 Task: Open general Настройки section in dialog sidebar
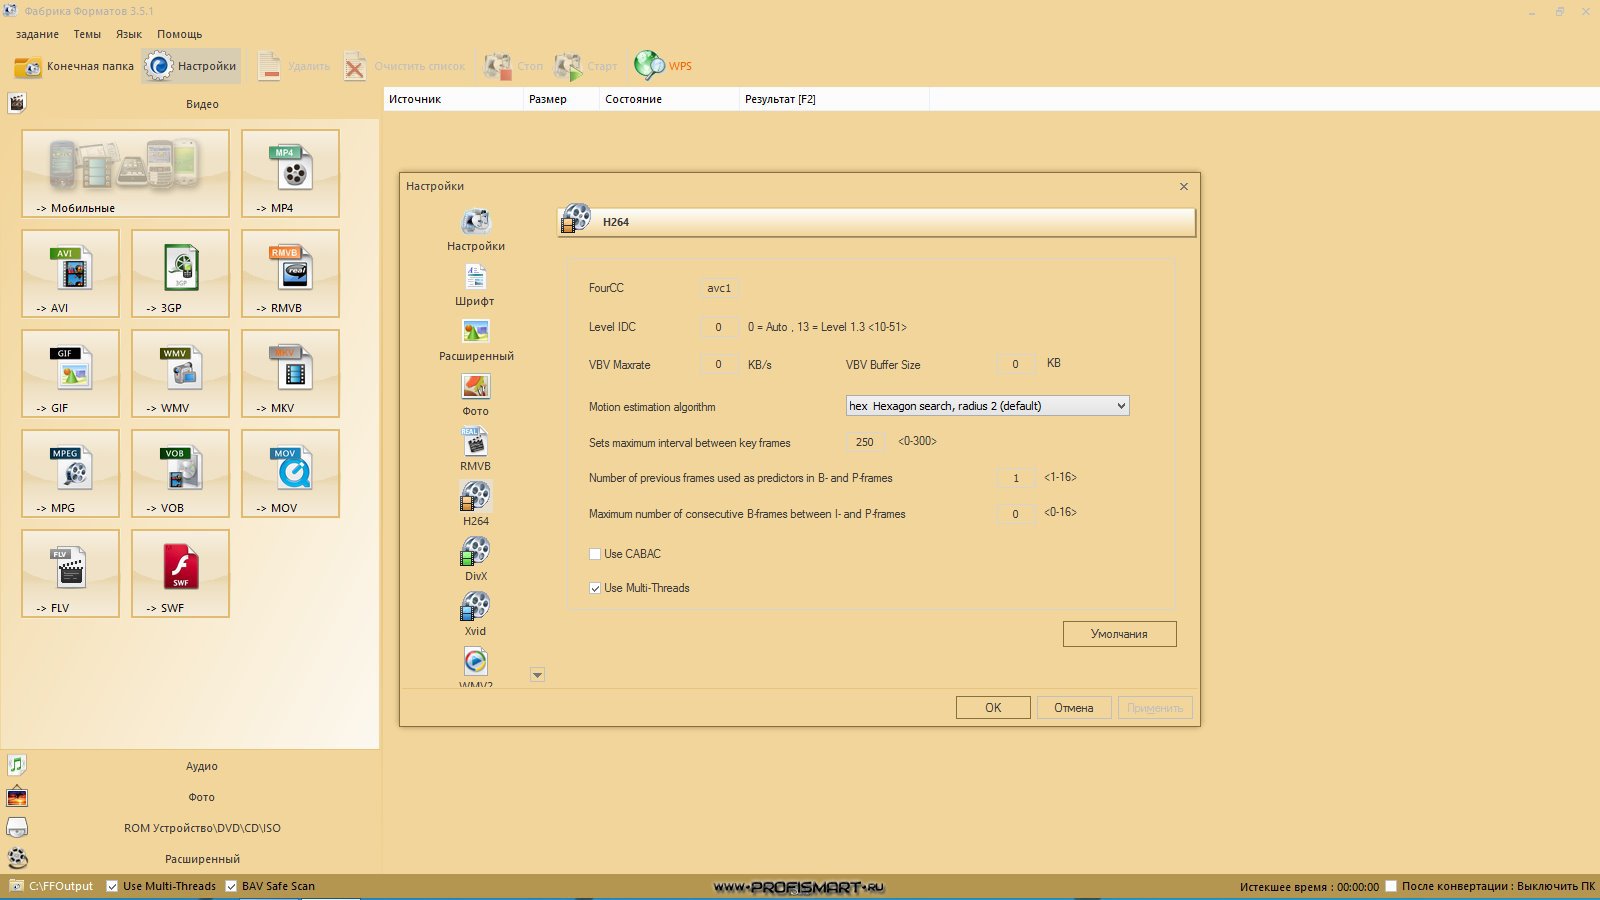coord(476,230)
